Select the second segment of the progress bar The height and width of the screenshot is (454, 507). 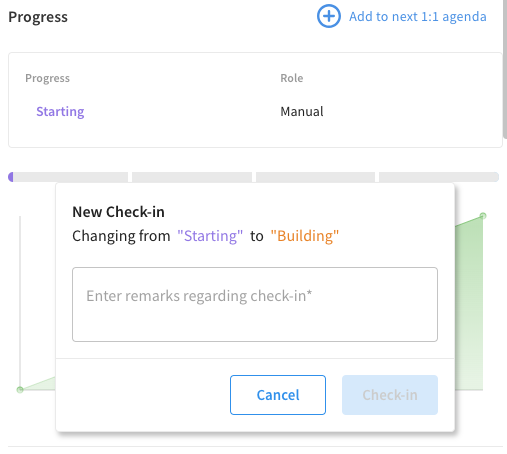192,177
